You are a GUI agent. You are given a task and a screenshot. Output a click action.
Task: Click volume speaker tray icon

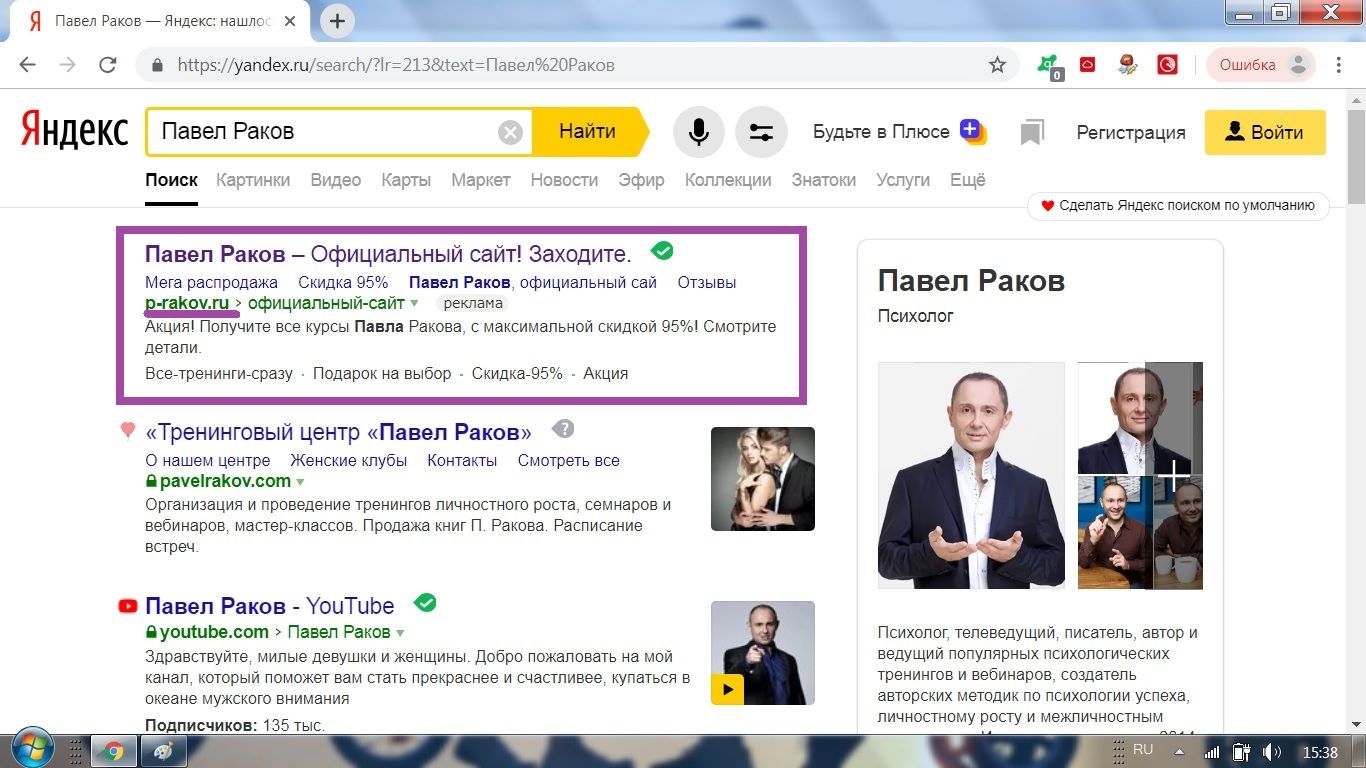click(1271, 752)
